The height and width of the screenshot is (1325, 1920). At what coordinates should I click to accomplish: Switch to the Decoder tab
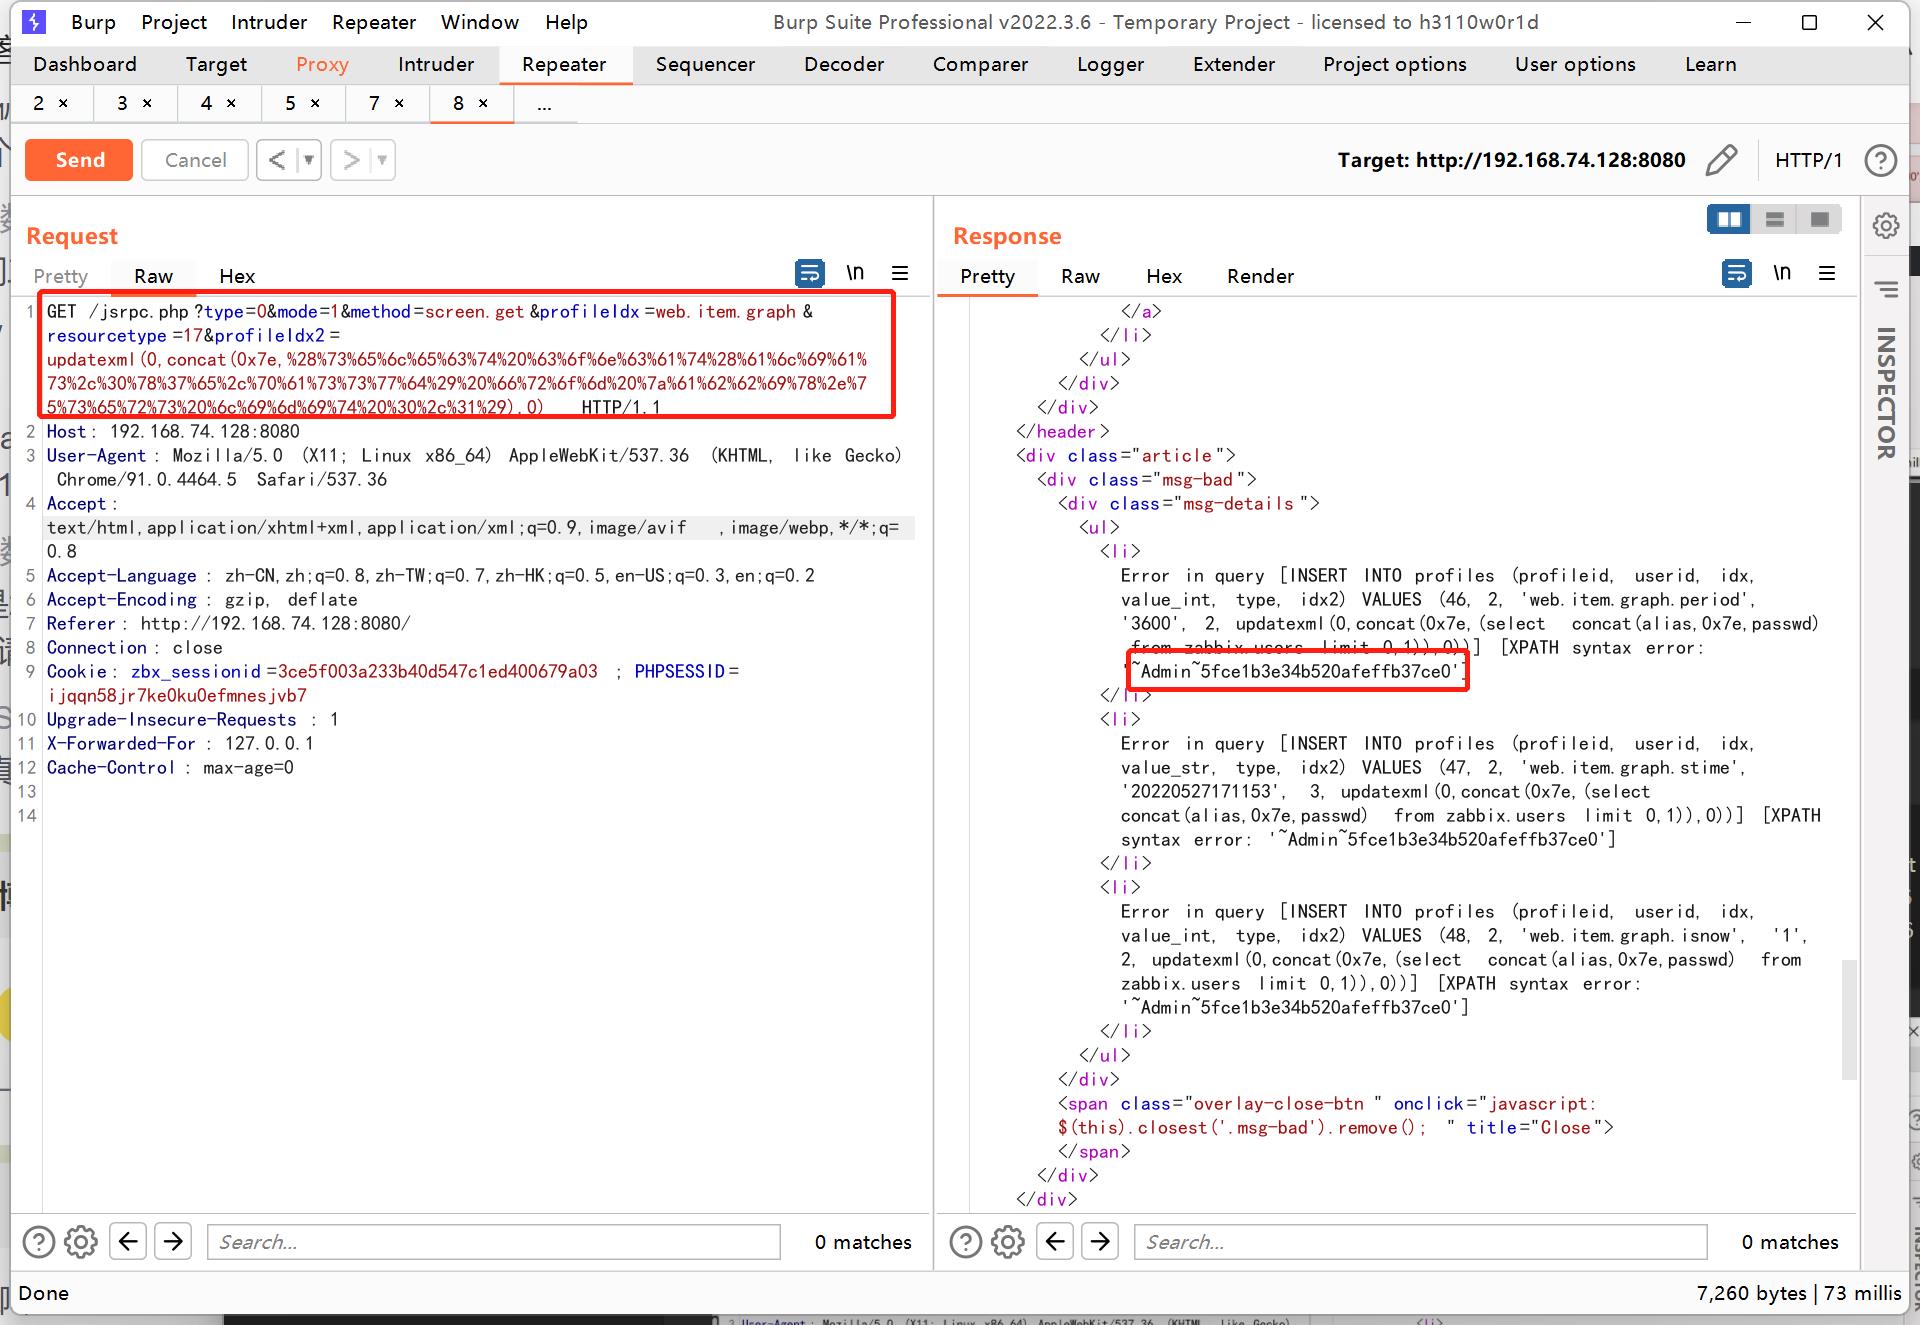tap(844, 64)
